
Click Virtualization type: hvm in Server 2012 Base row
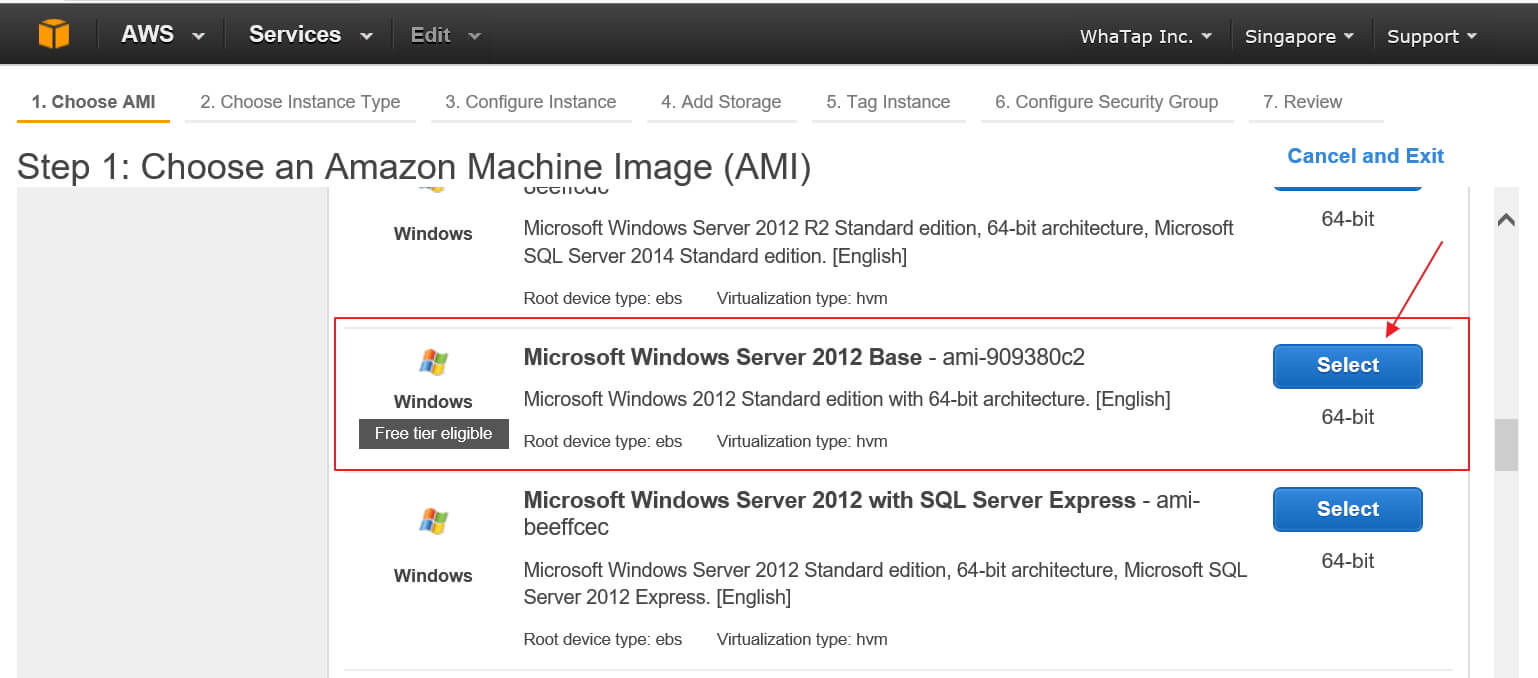pyautogui.click(x=802, y=441)
